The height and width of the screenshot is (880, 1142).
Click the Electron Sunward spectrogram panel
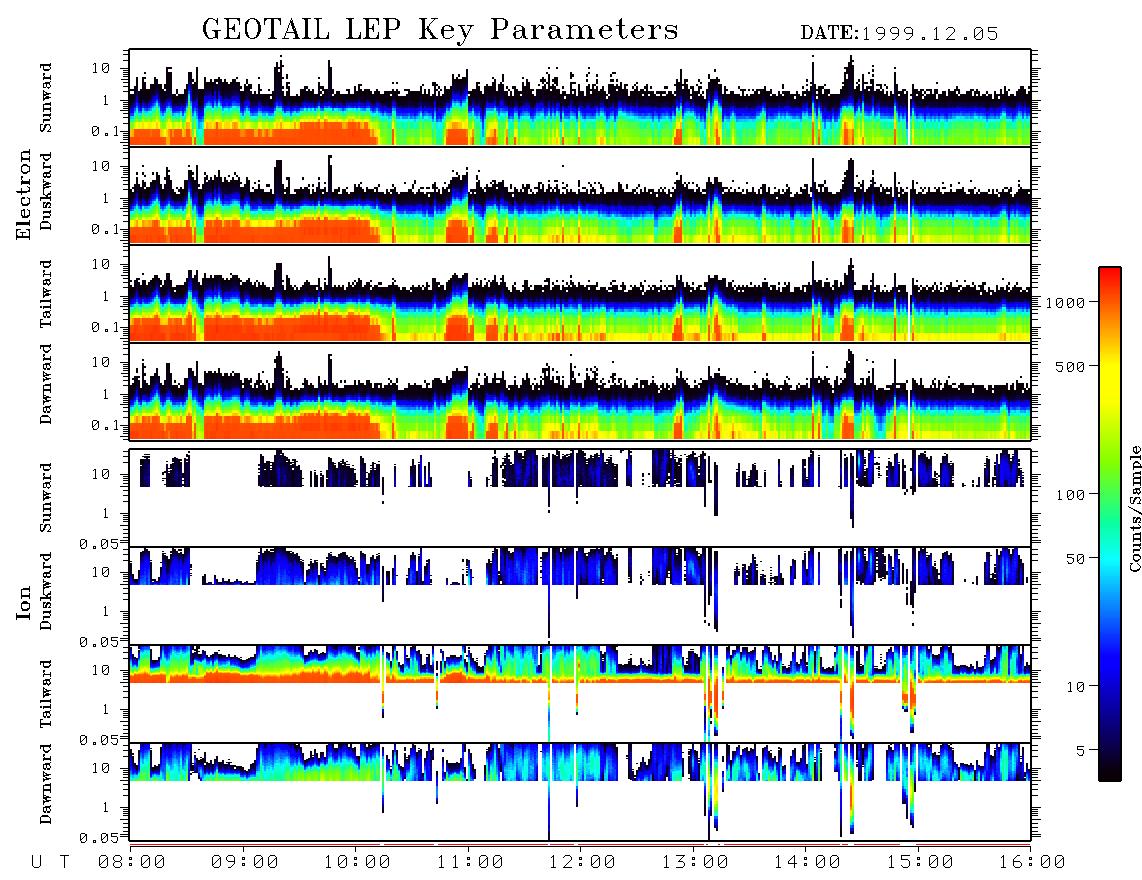580,98
